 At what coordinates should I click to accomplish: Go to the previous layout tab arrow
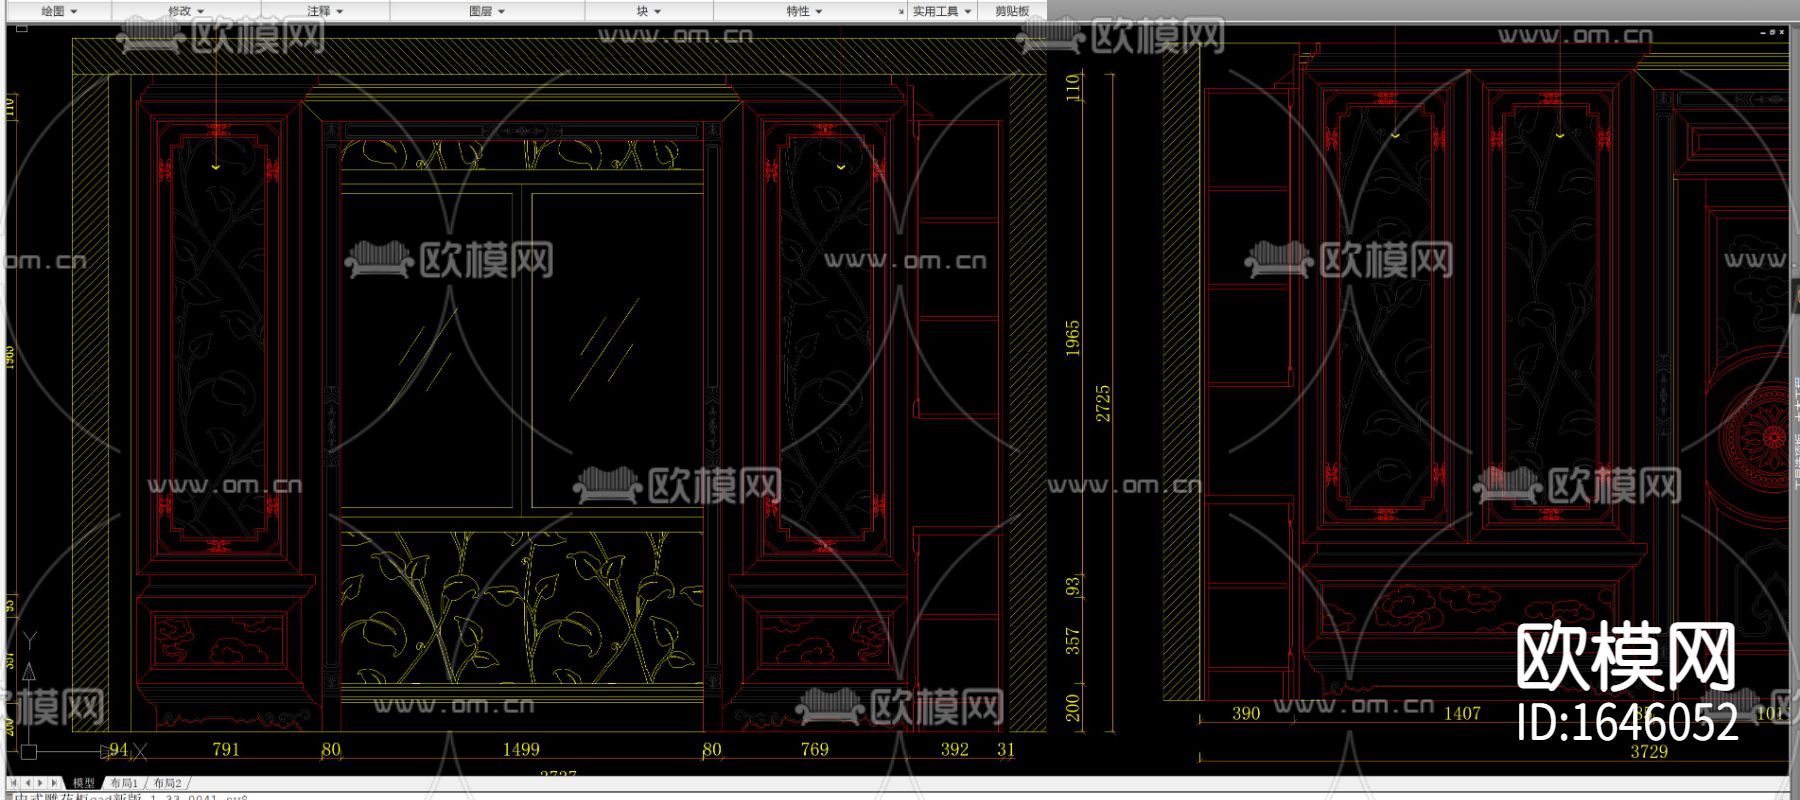27,783
